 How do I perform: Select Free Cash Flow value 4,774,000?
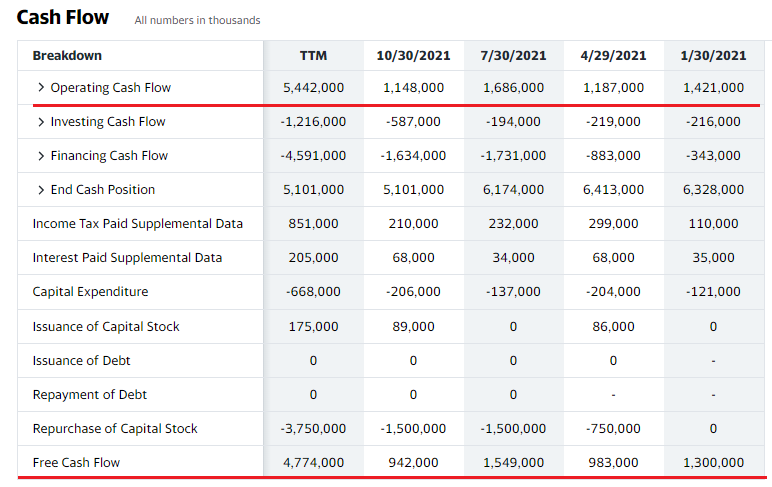(x=313, y=462)
